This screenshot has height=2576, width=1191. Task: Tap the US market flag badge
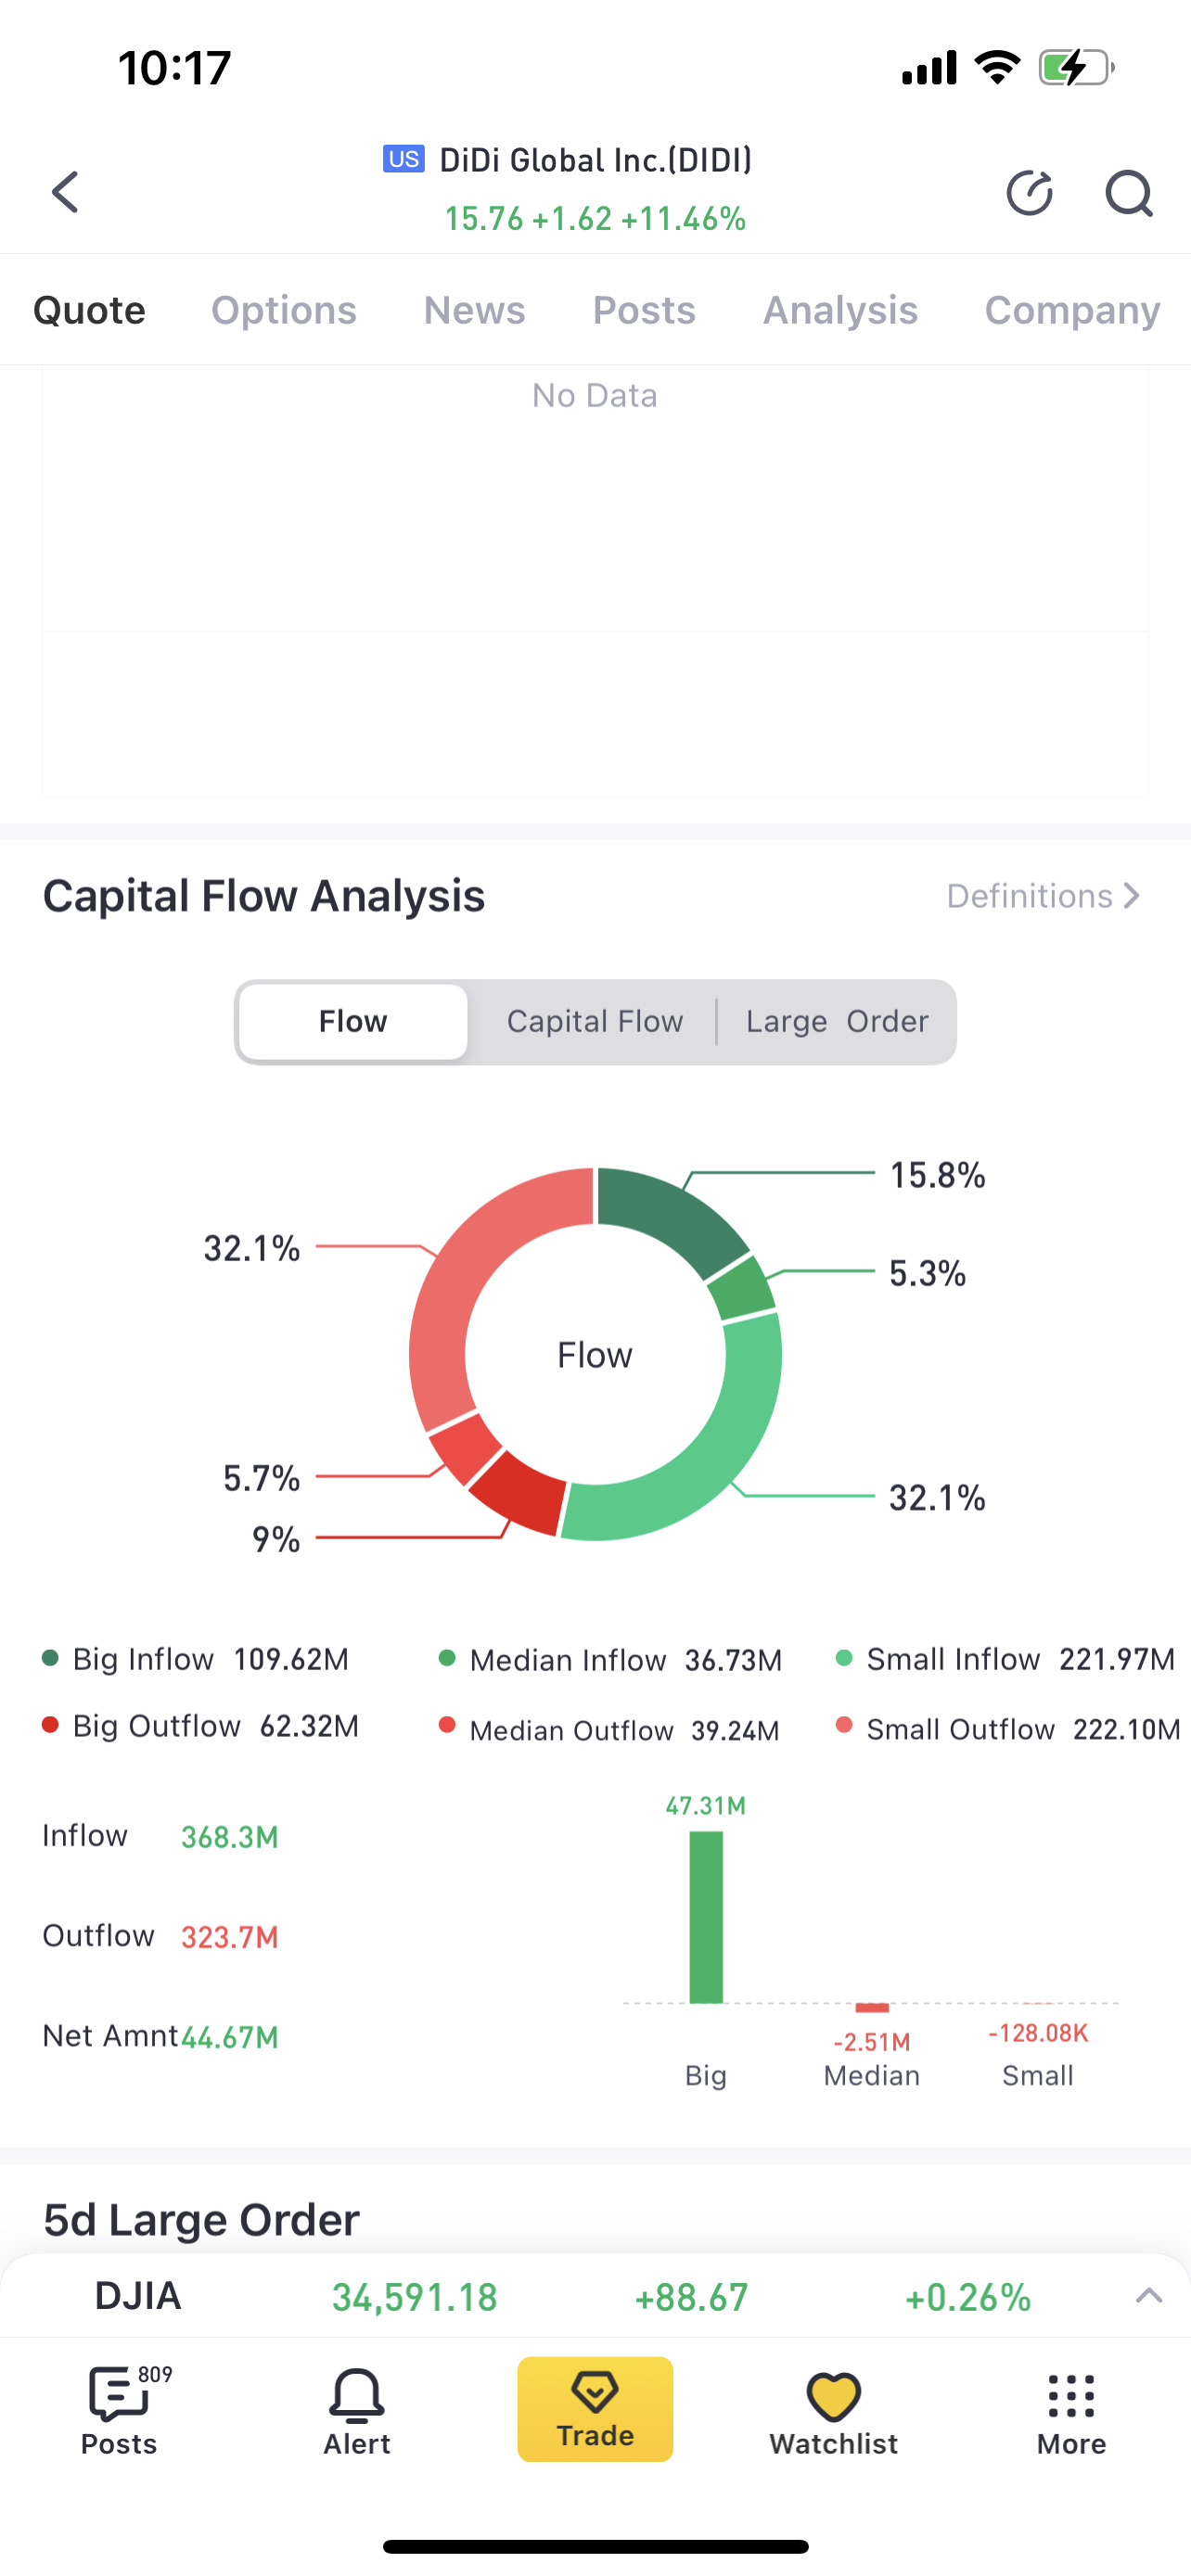(404, 159)
